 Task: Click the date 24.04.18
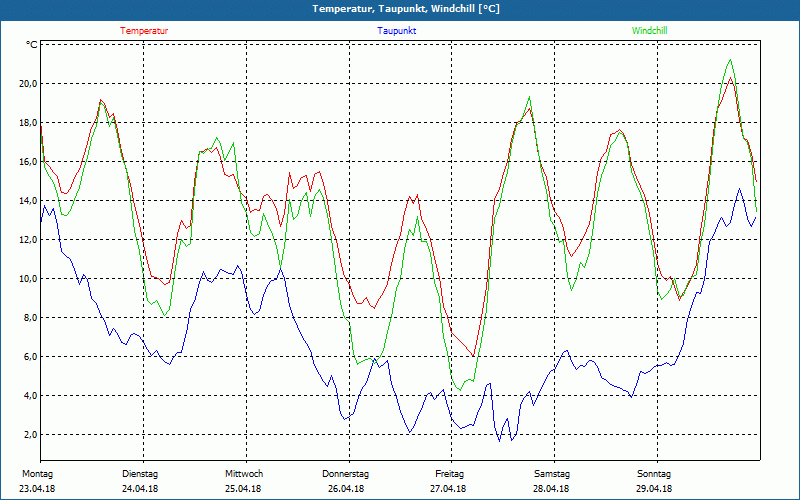point(140,489)
